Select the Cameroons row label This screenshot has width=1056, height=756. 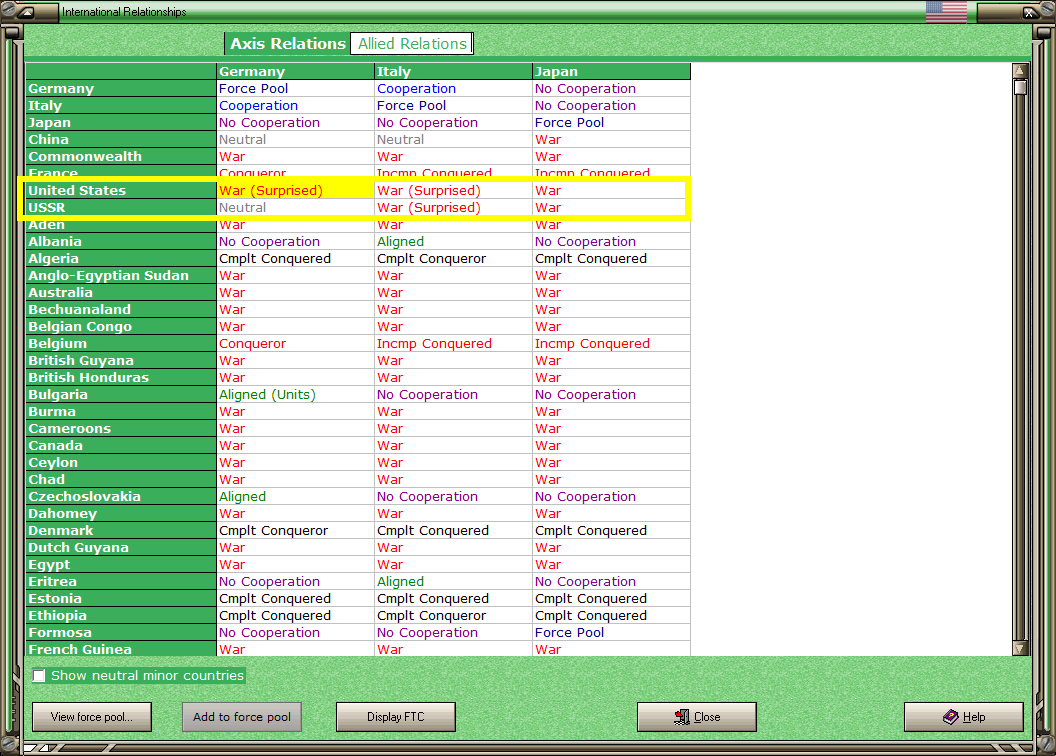(121, 428)
